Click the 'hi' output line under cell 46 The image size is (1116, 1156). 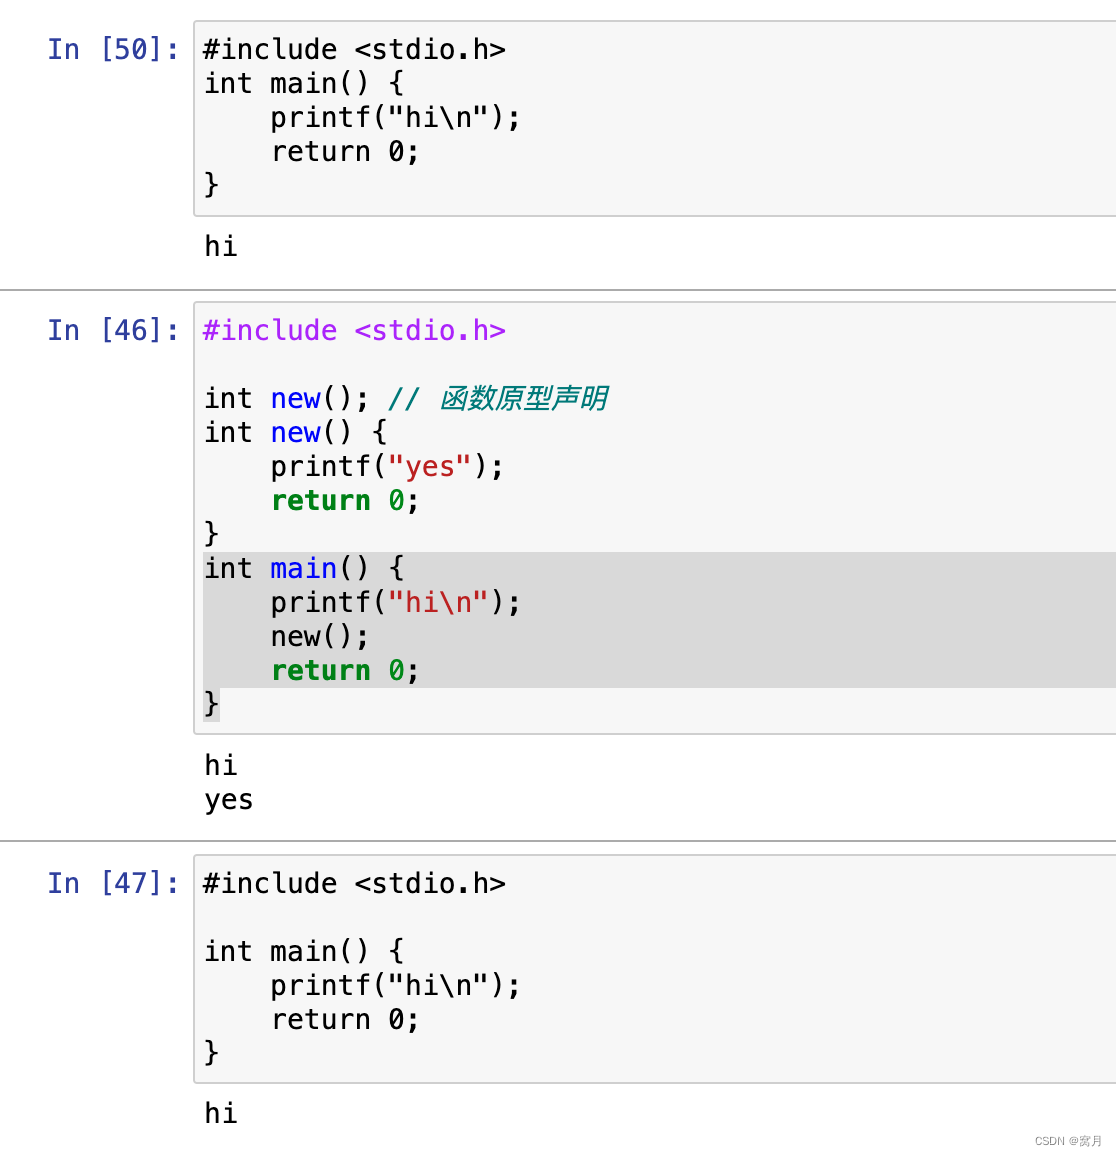click(220, 765)
